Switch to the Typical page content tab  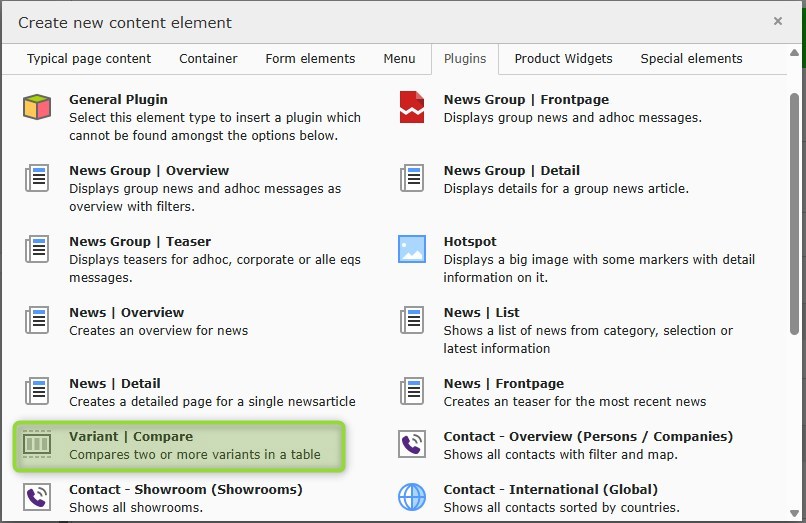click(89, 59)
